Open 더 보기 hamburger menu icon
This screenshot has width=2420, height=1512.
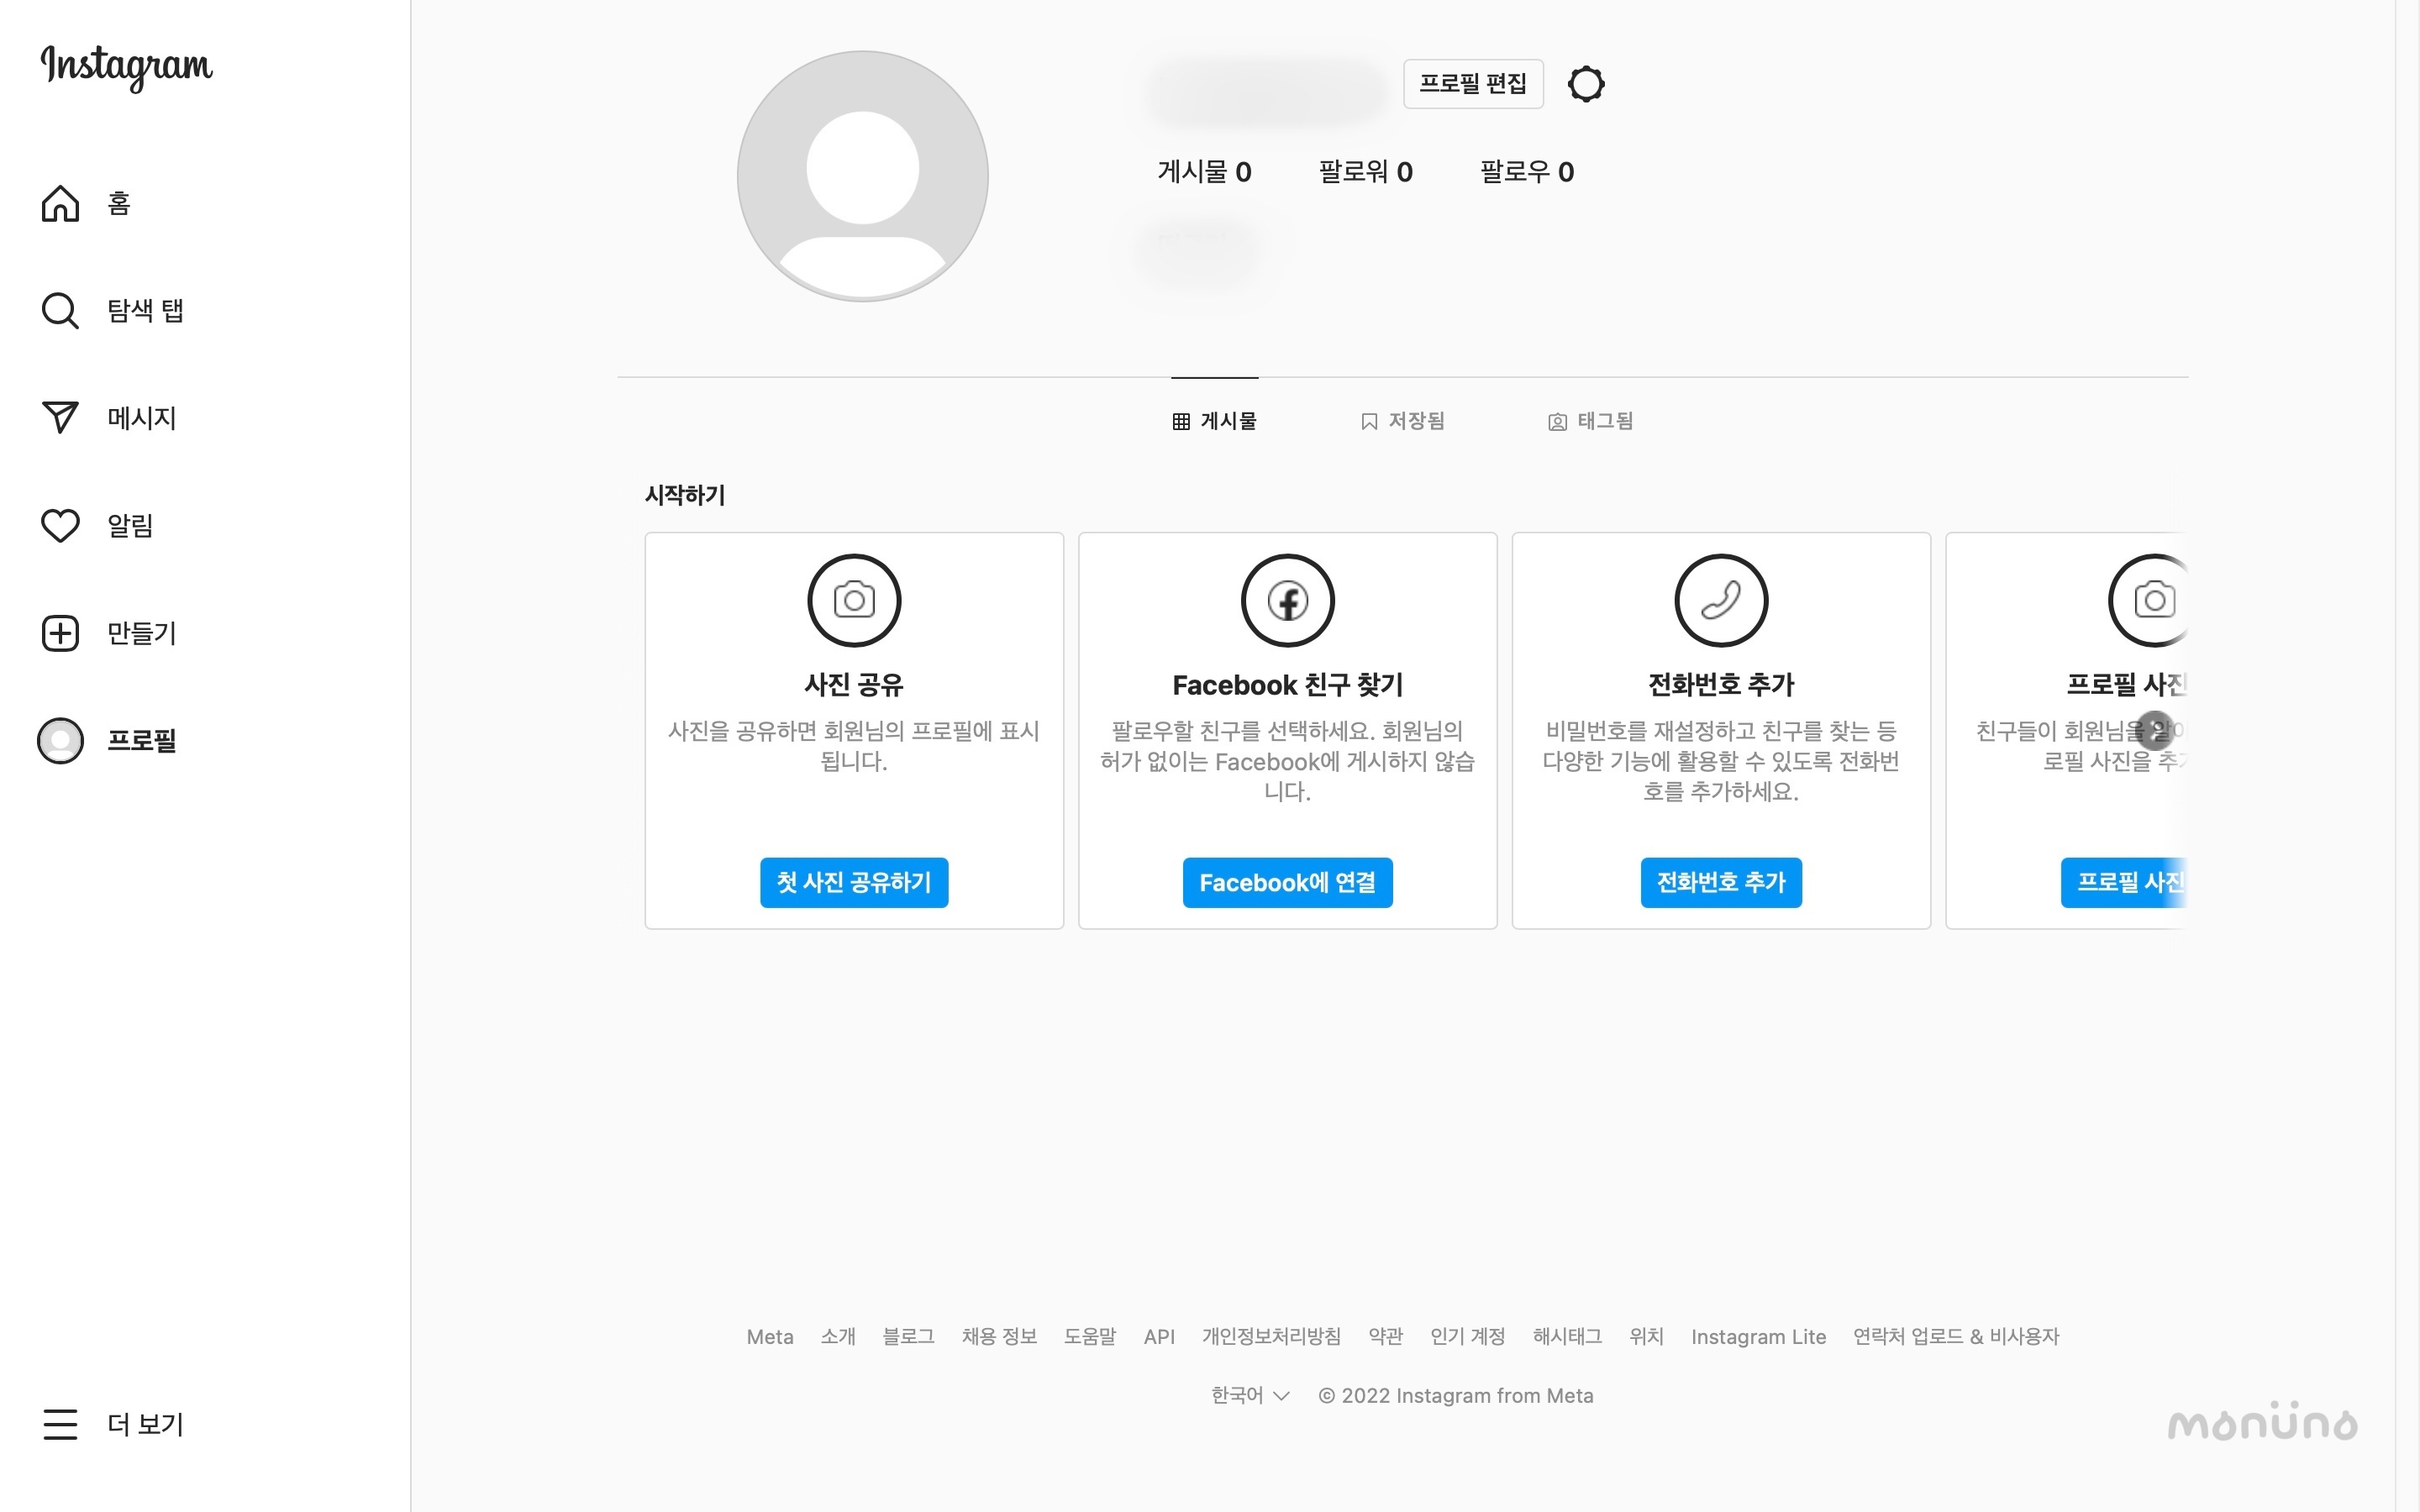pos(60,1424)
